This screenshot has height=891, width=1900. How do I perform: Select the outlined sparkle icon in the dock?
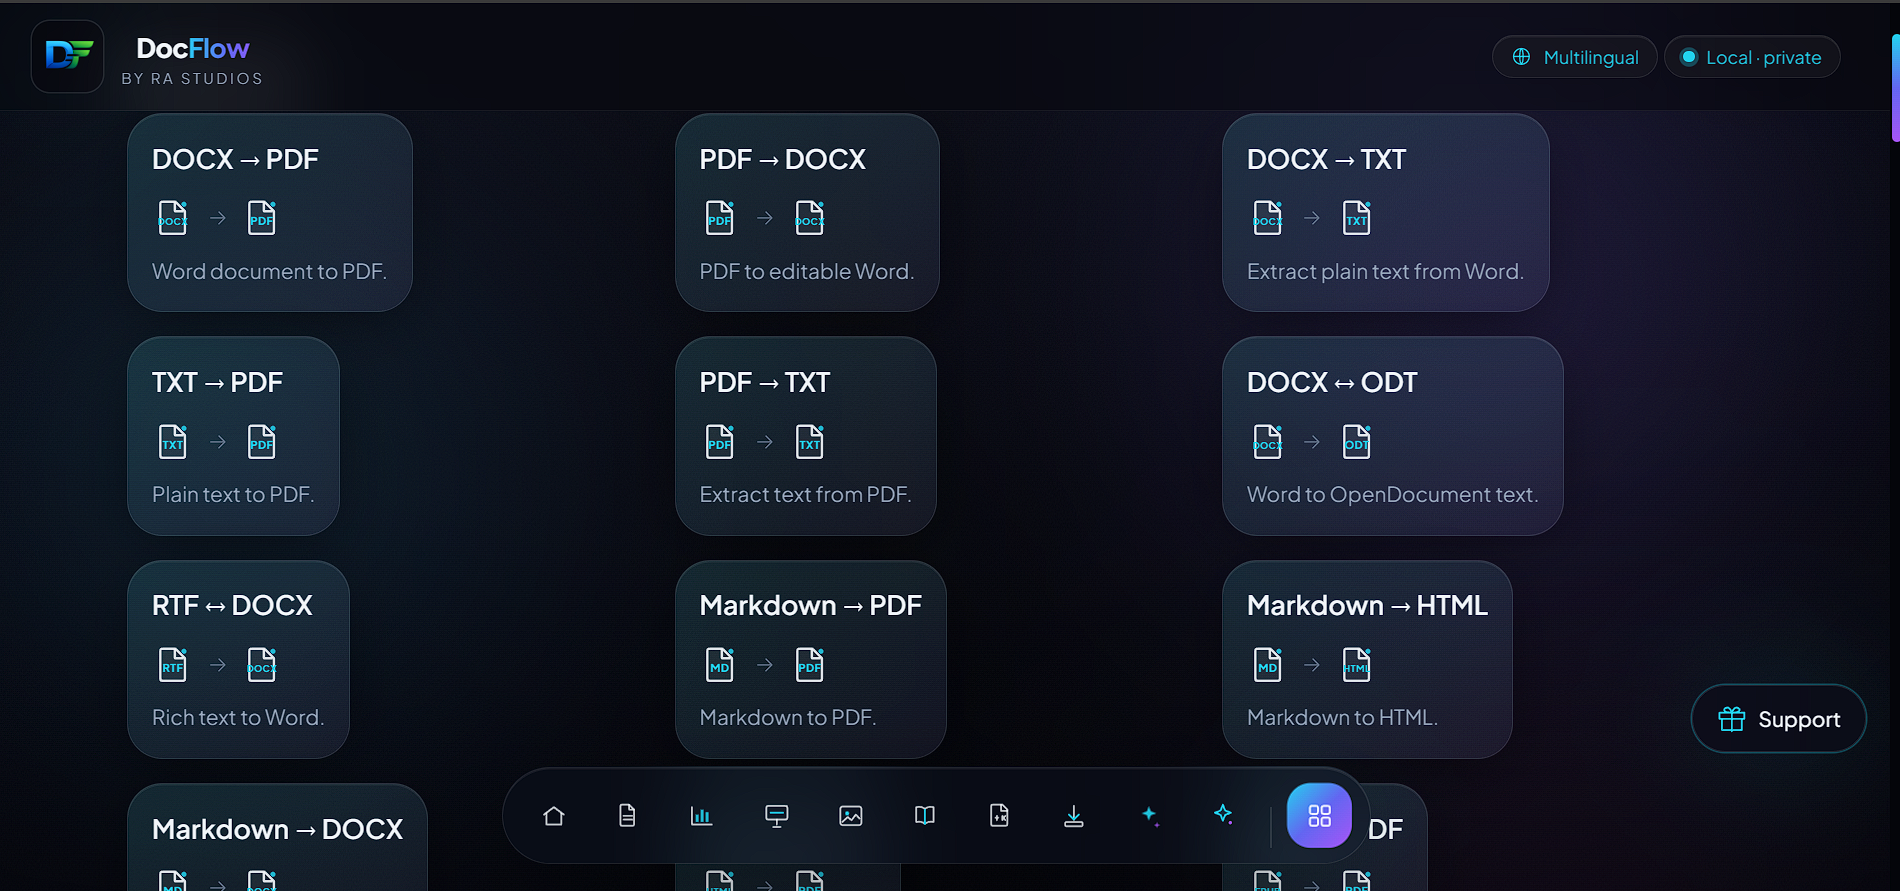coord(1223,814)
